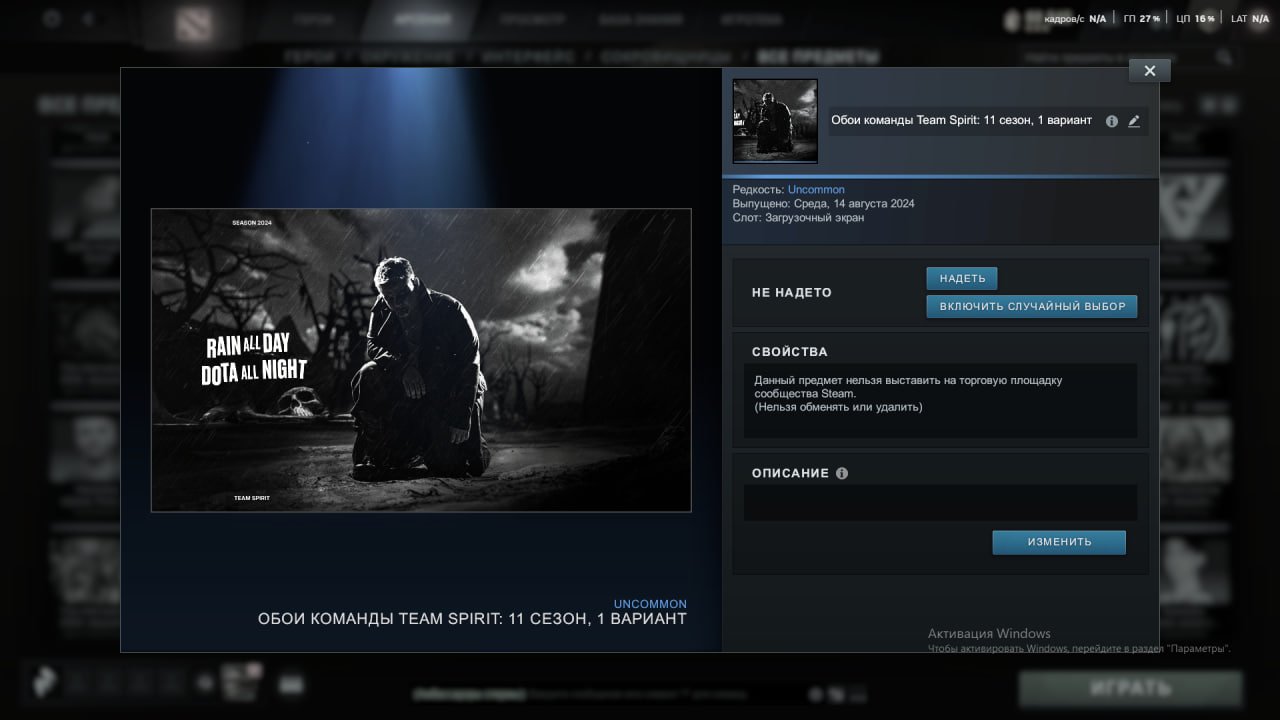Image resolution: width=1280 pixels, height=720 pixels.
Task: Click the 'Слот: Загрузочный экран' text
Action: point(798,217)
